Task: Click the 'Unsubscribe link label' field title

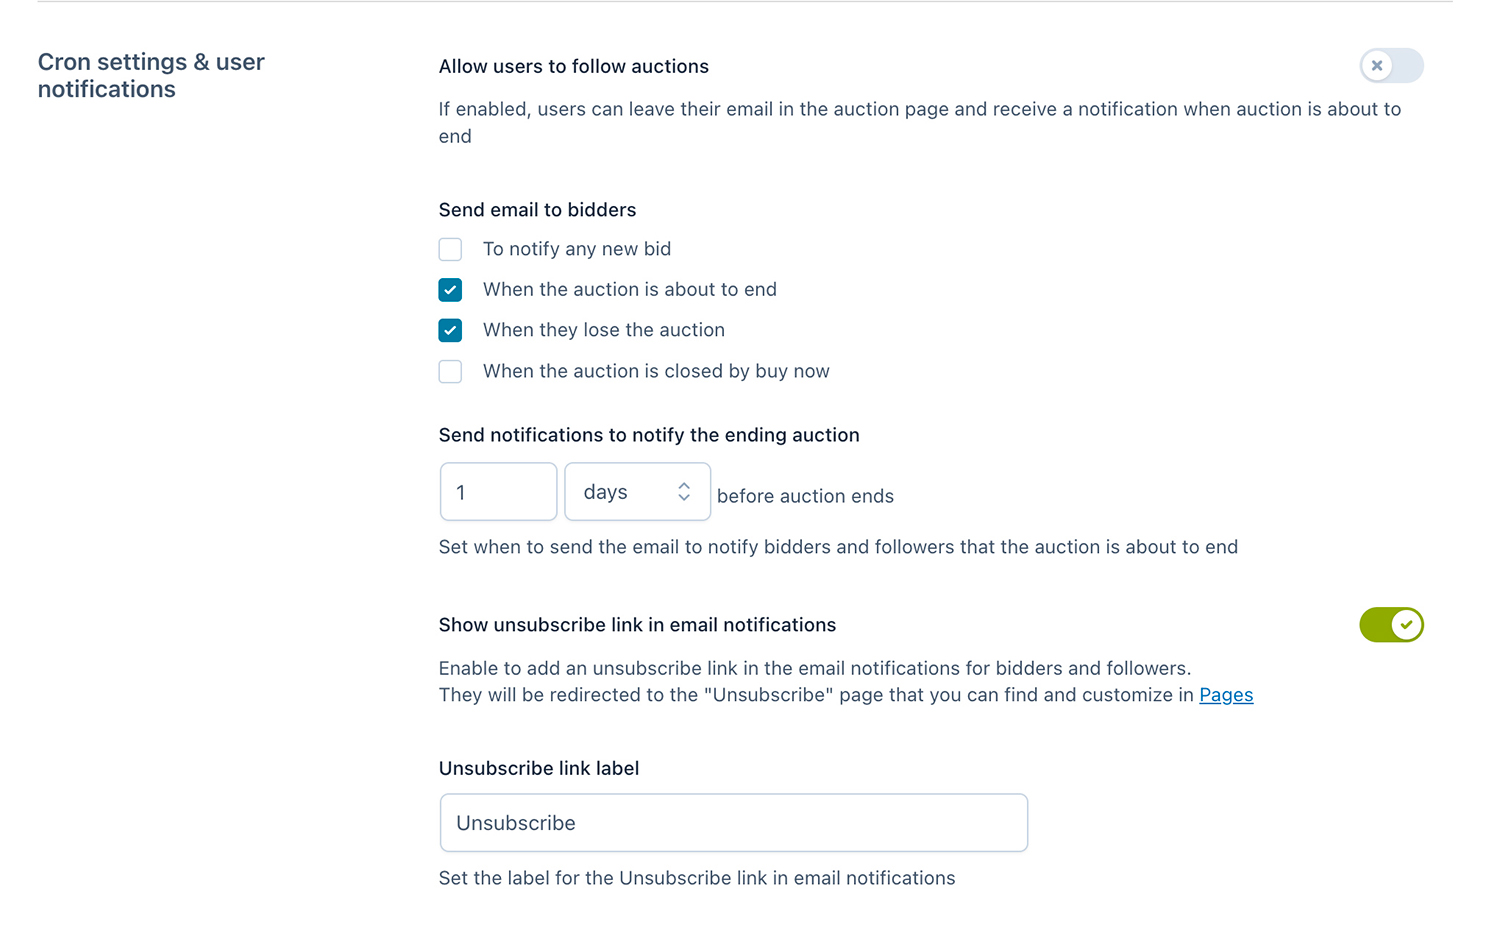Action: 539,768
